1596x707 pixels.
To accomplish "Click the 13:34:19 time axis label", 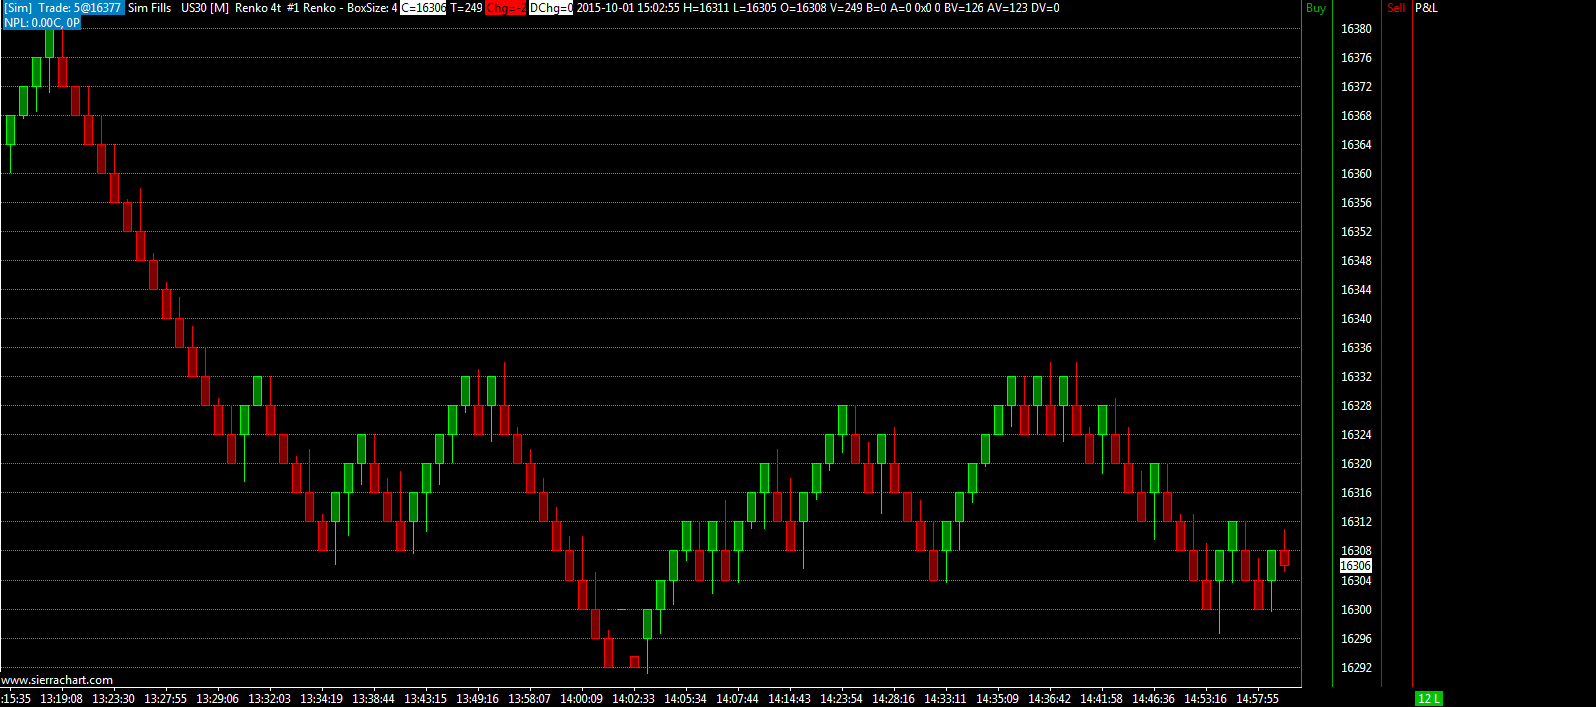I will tap(321, 699).
